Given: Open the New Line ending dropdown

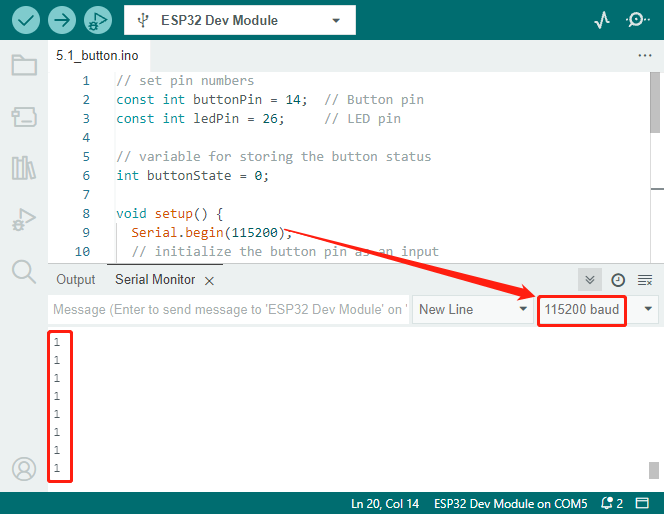Looking at the screenshot, I should coord(473,310).
